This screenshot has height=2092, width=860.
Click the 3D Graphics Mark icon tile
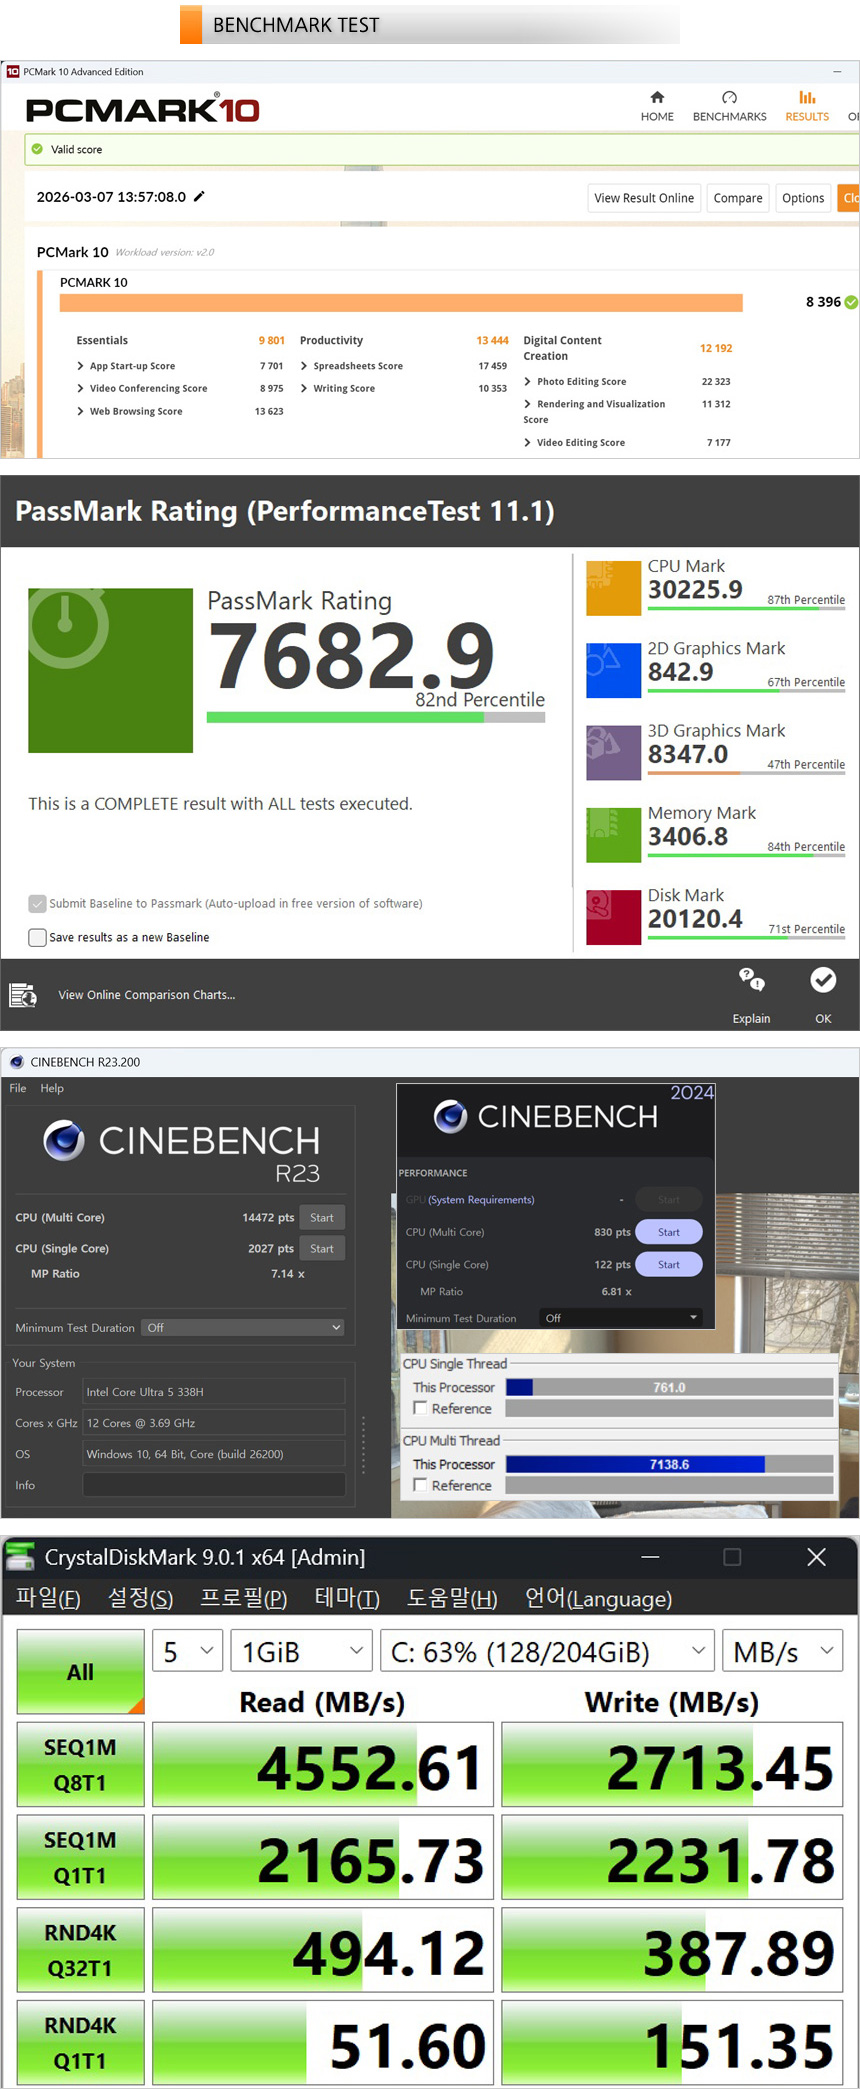click(x=613, y=753)
